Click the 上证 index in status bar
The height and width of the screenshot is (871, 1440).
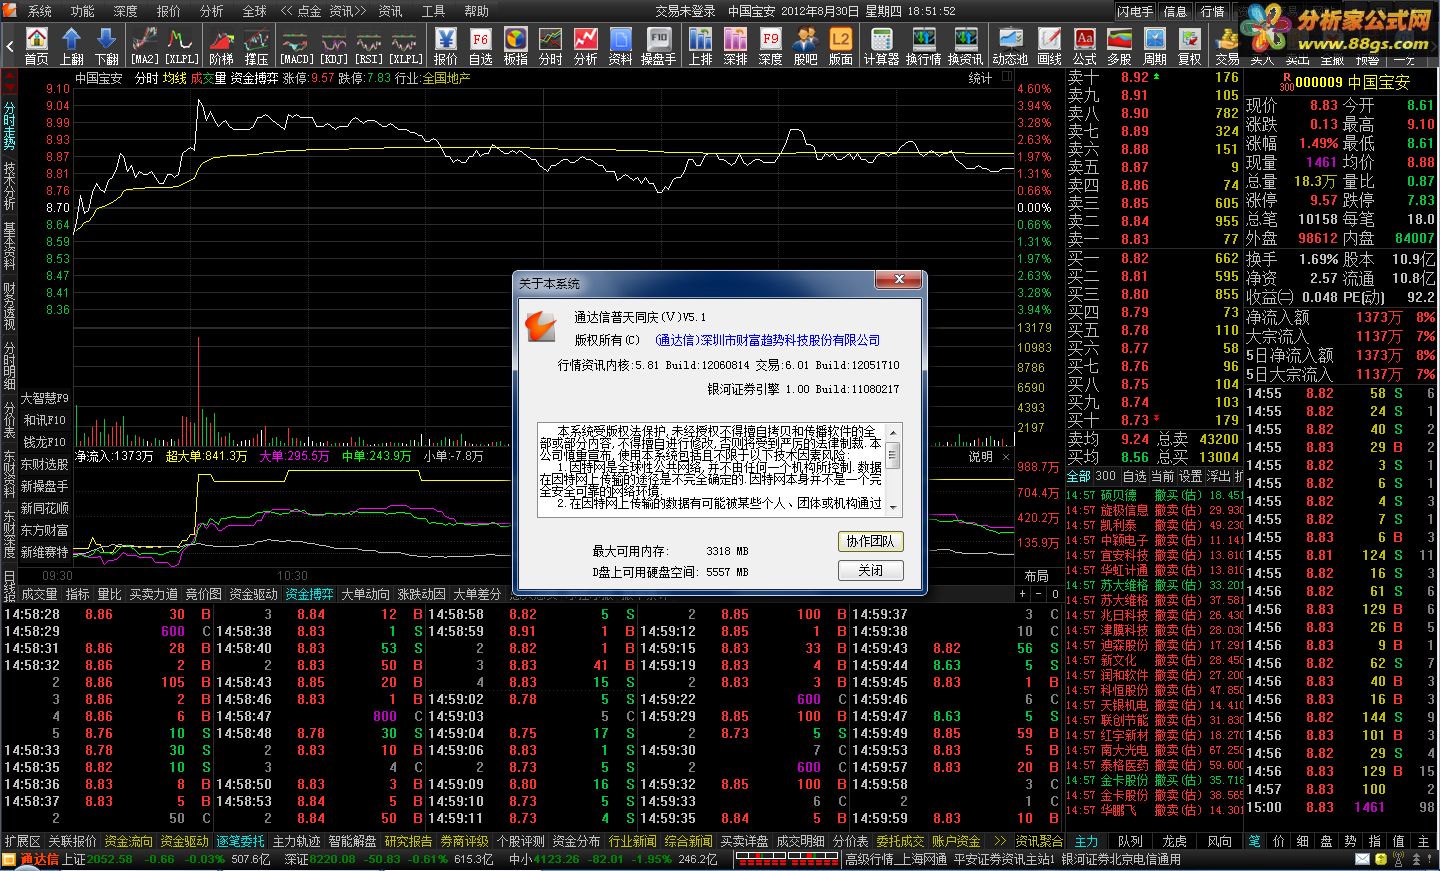[74, 860]
